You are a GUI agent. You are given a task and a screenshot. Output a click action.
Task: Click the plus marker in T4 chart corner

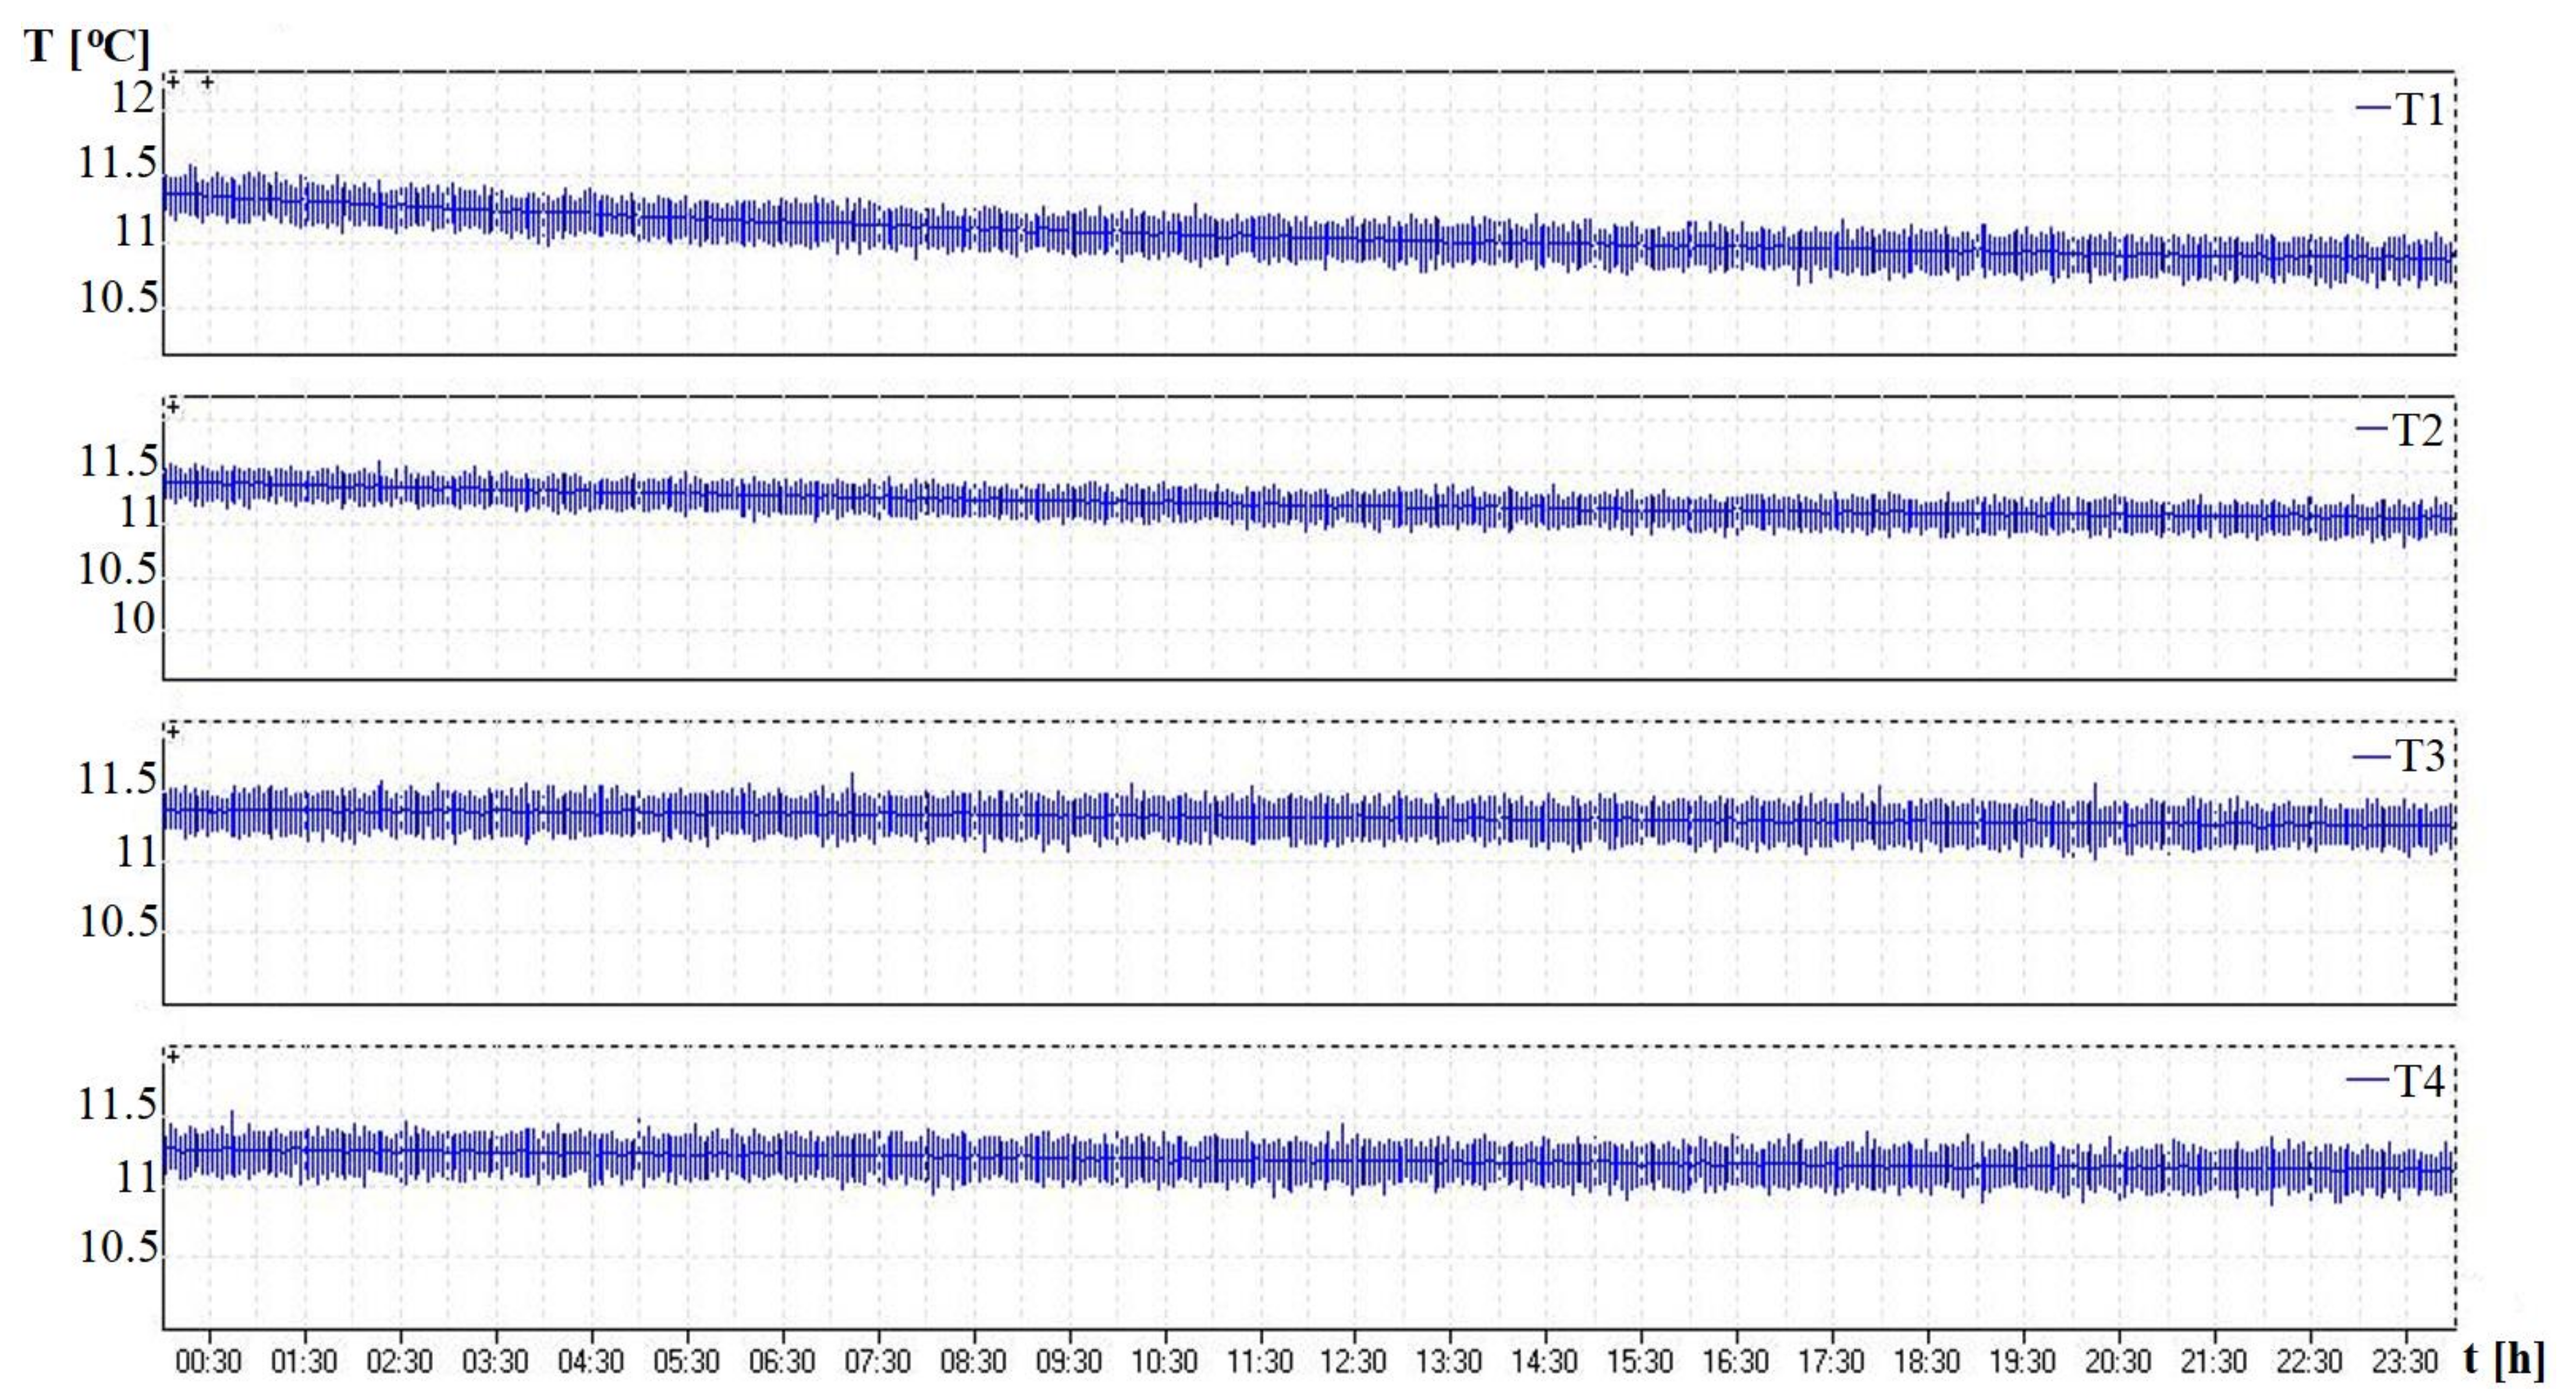[x=174, y=1057]
